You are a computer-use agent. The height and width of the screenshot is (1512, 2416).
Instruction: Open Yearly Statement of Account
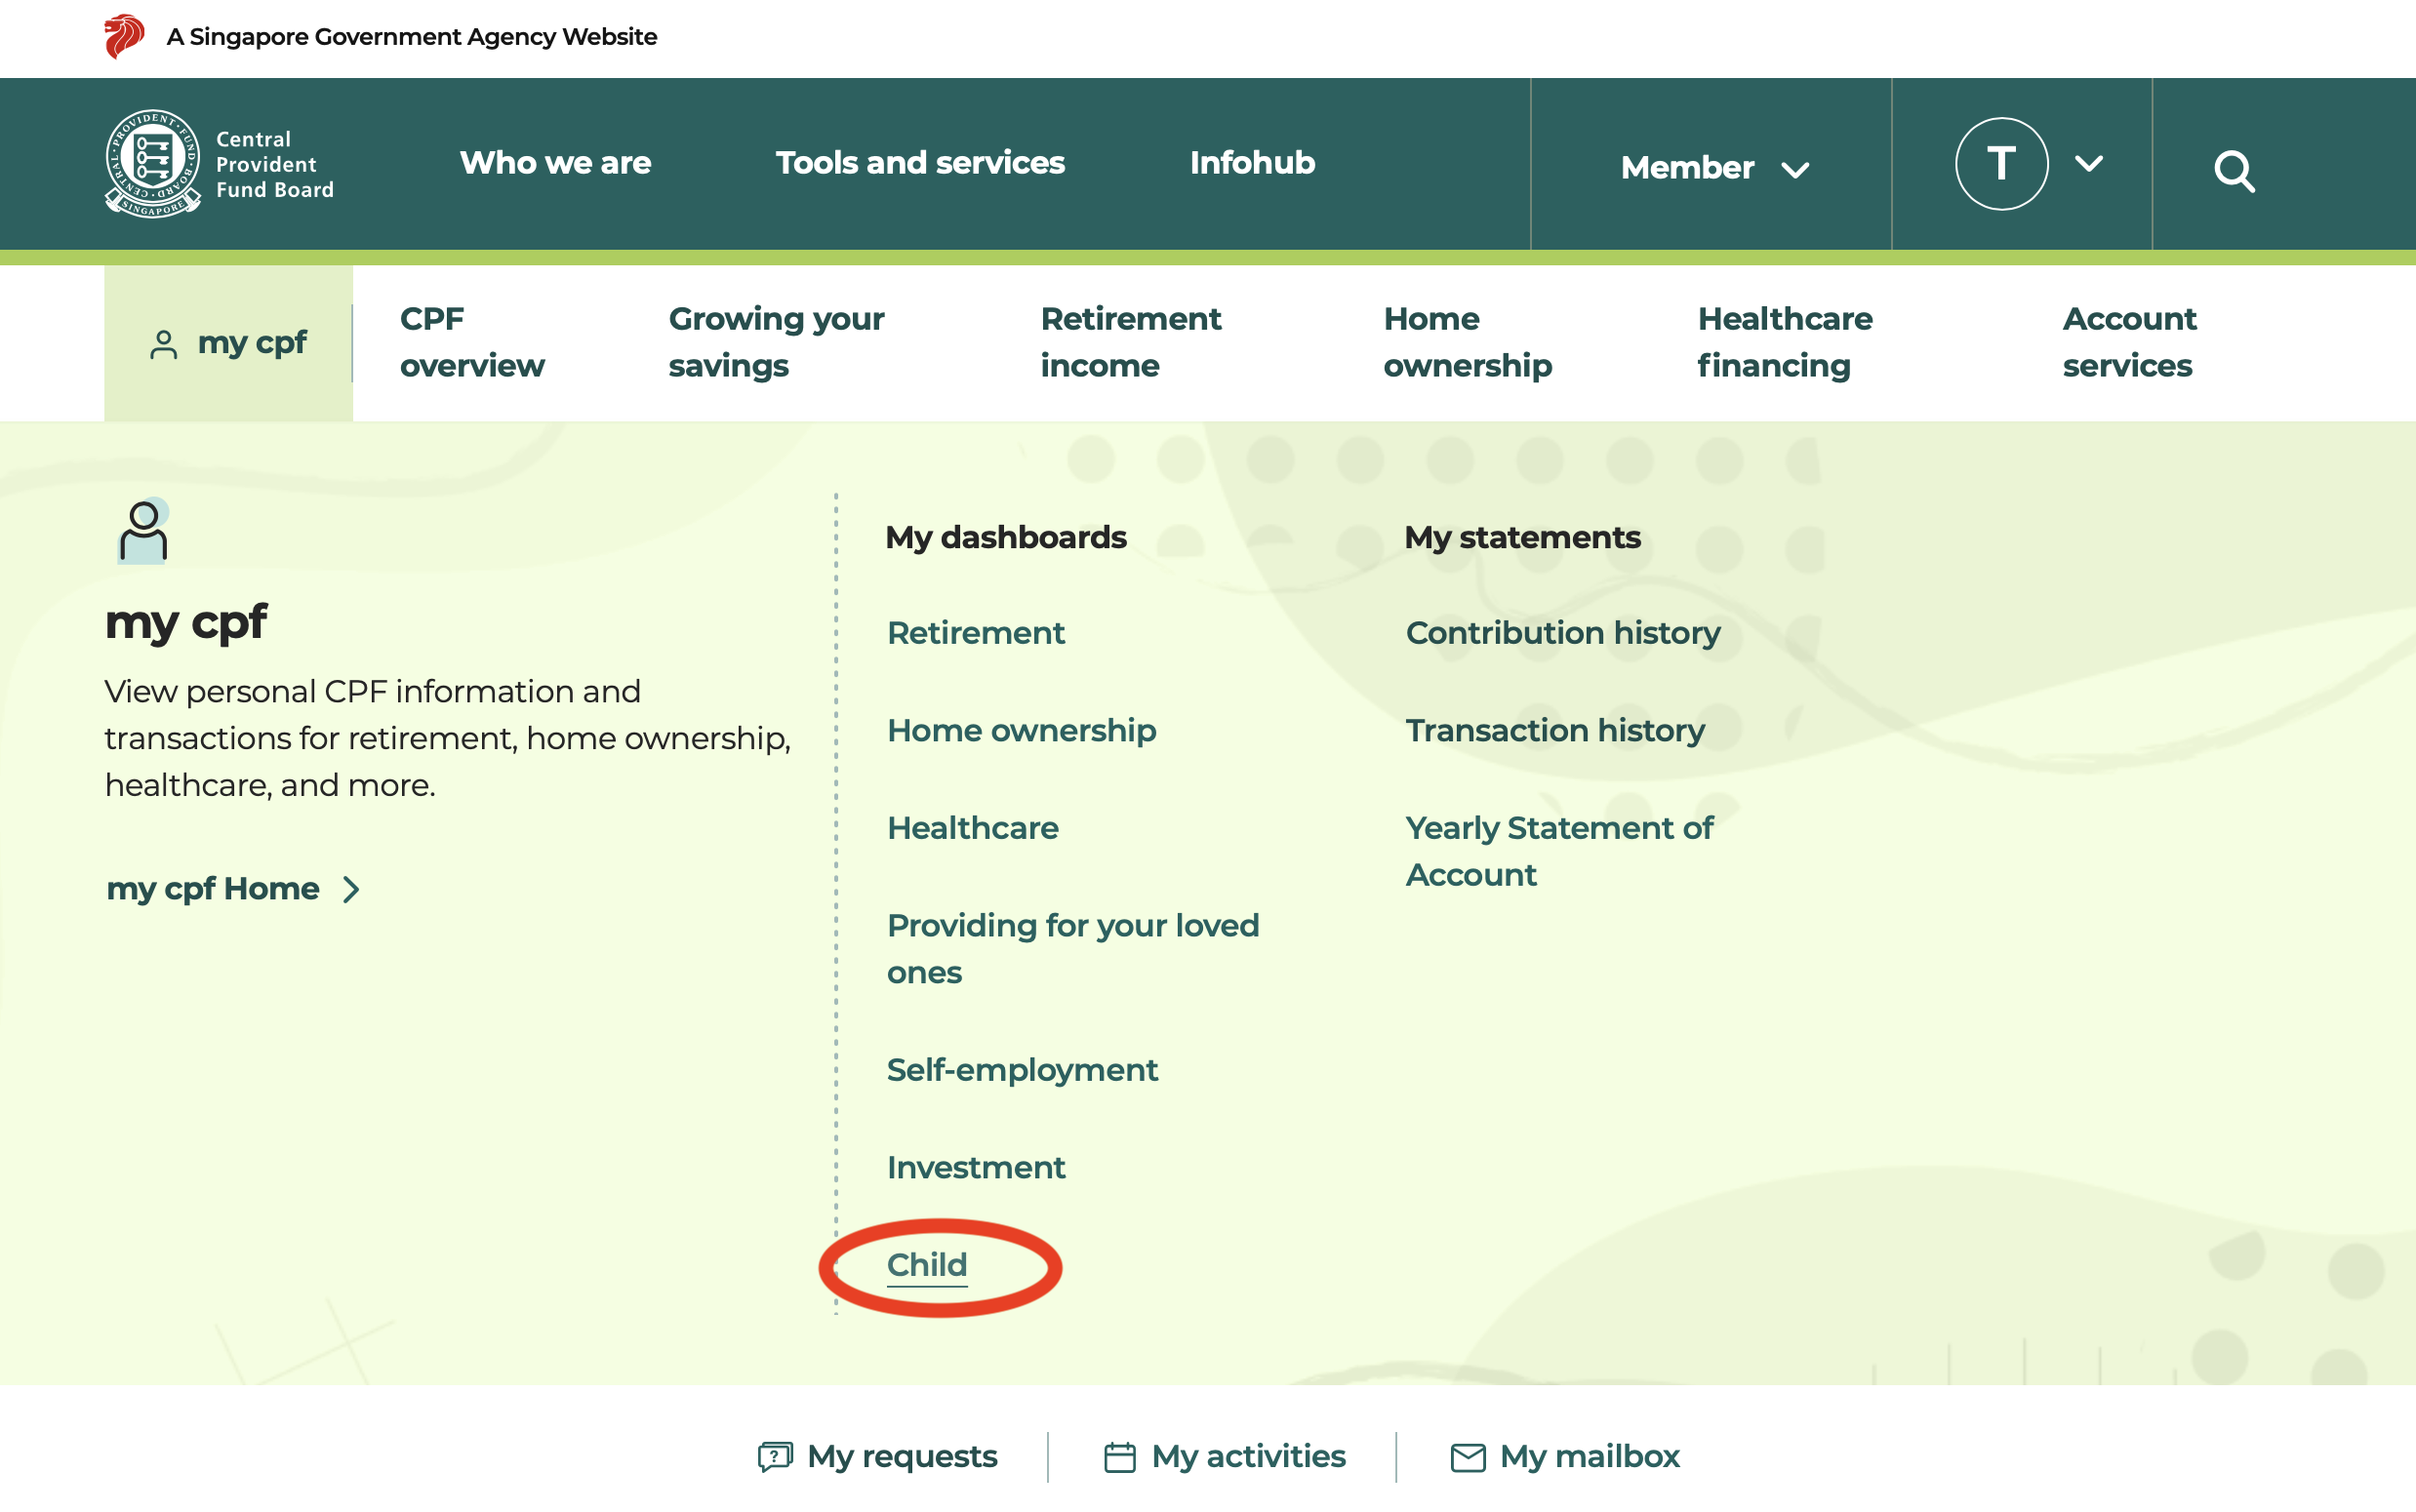click(x=1558, y=851)
